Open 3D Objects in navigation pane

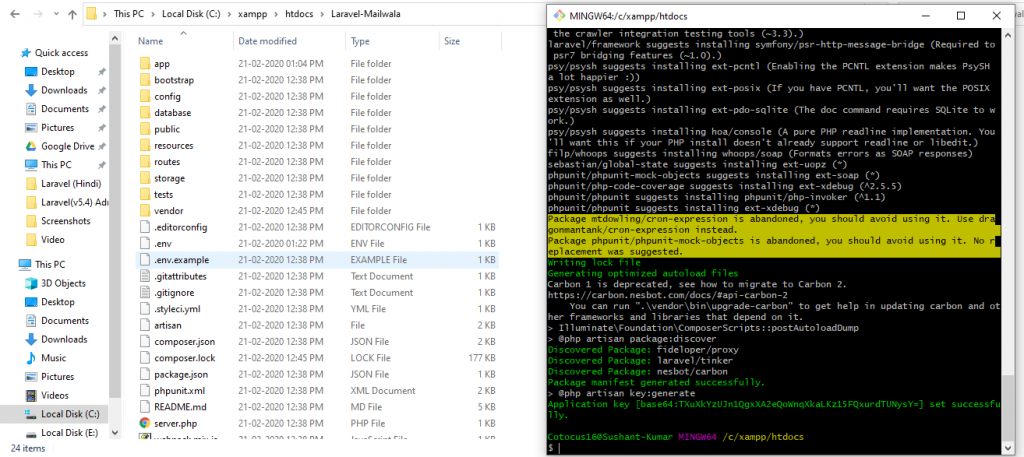64,283
